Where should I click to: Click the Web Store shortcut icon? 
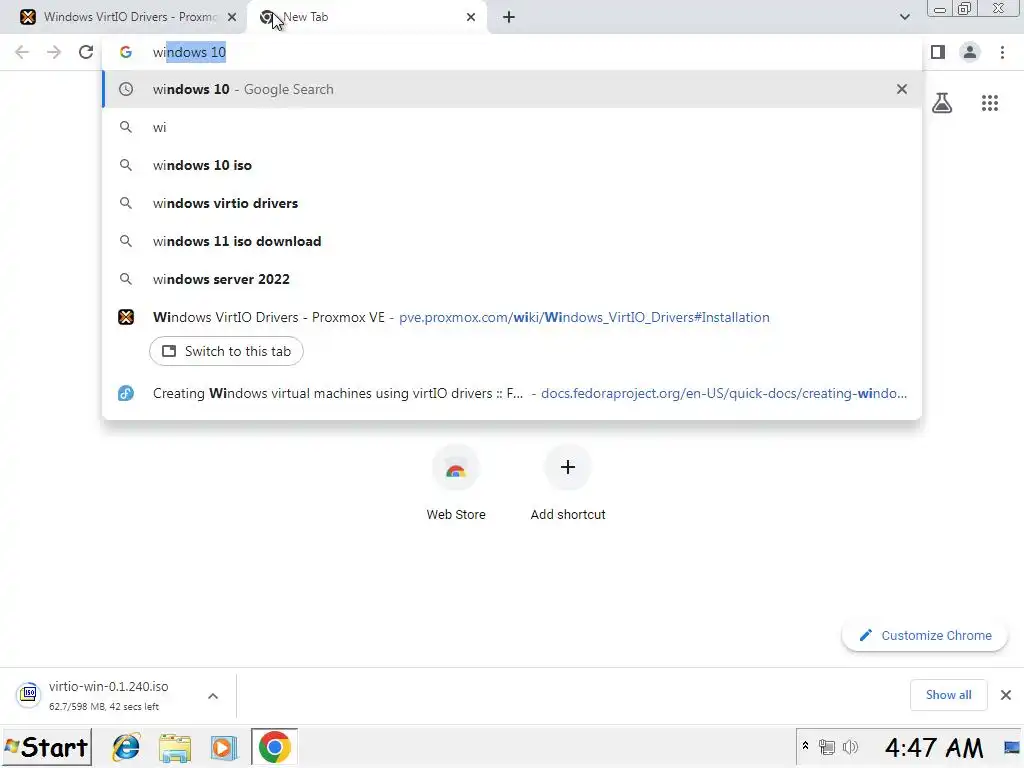(x=456, y=469)
